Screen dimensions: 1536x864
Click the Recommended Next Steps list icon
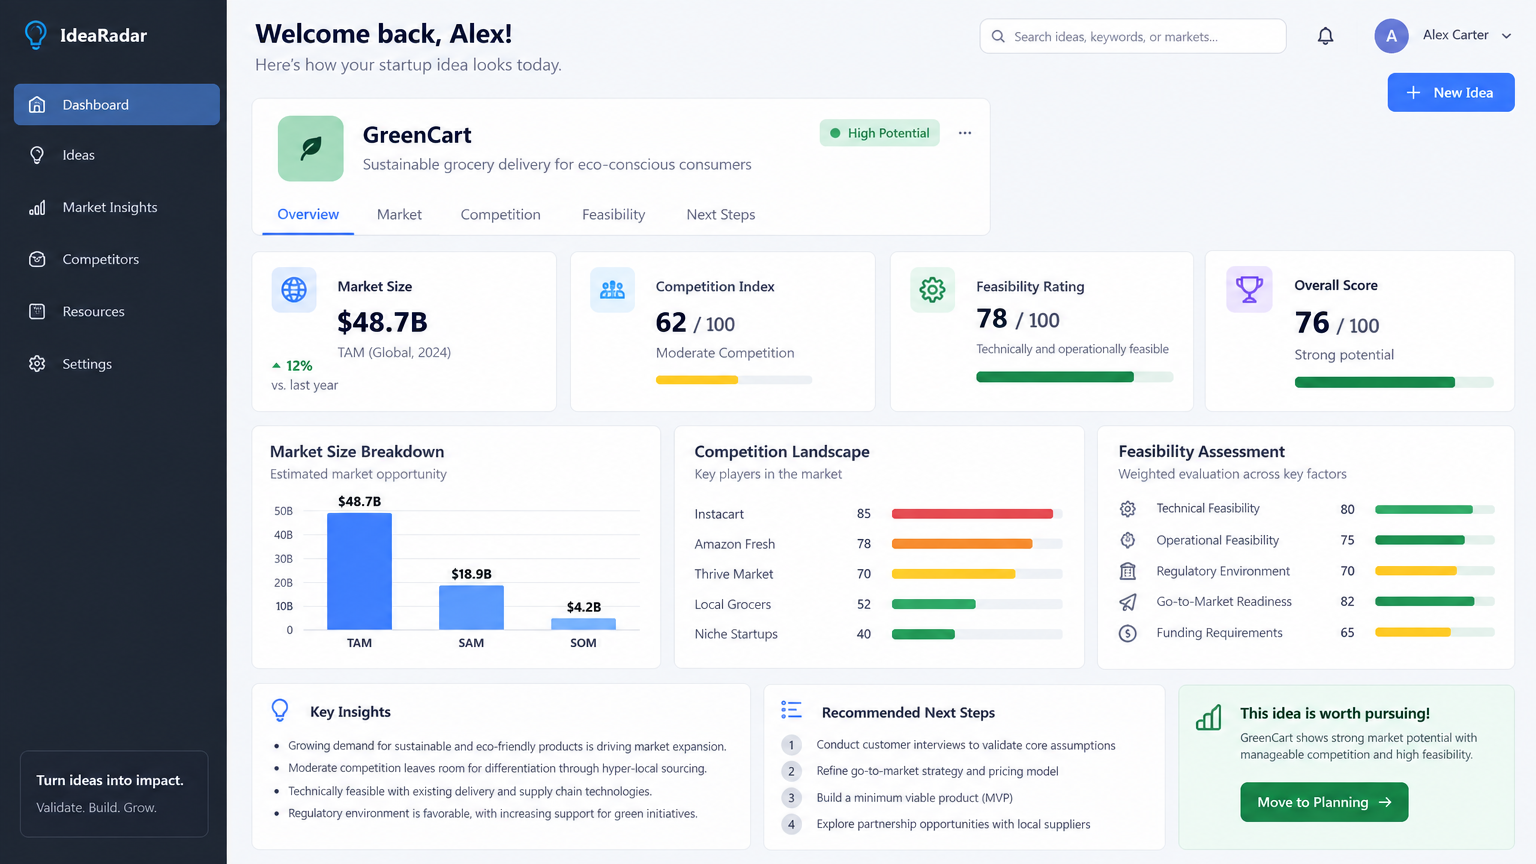(x=791, y=710)
